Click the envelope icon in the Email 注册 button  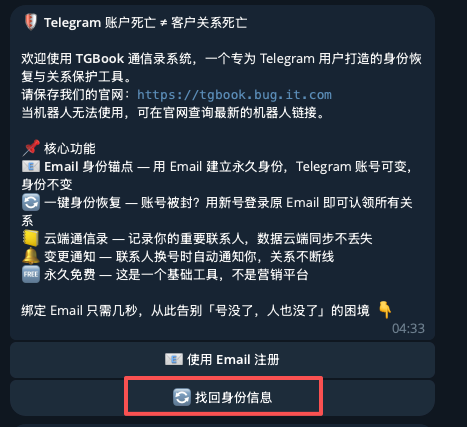pyautogui.click(x=174, y=359)
